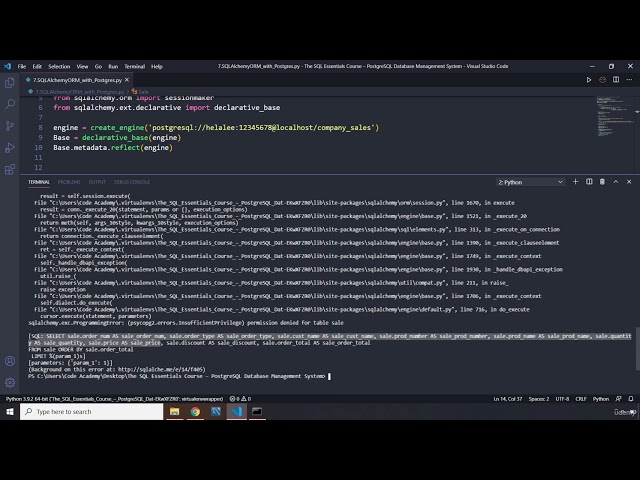Open the Help menu

point(157,67)
